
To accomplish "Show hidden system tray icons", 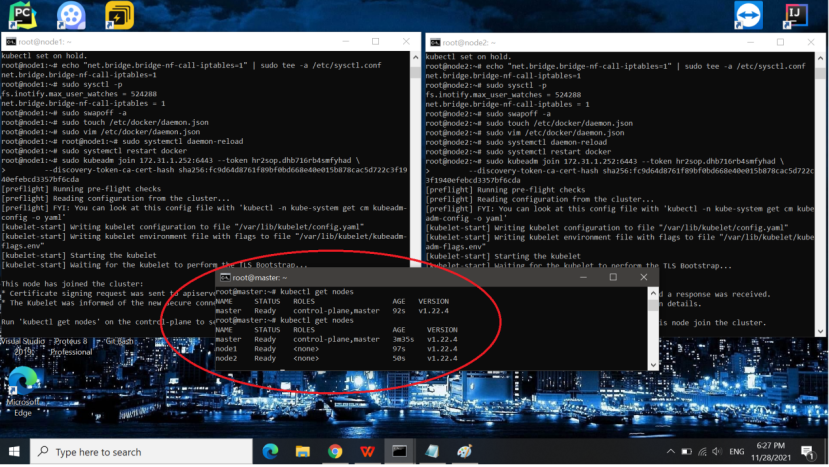I will point(670,452).
